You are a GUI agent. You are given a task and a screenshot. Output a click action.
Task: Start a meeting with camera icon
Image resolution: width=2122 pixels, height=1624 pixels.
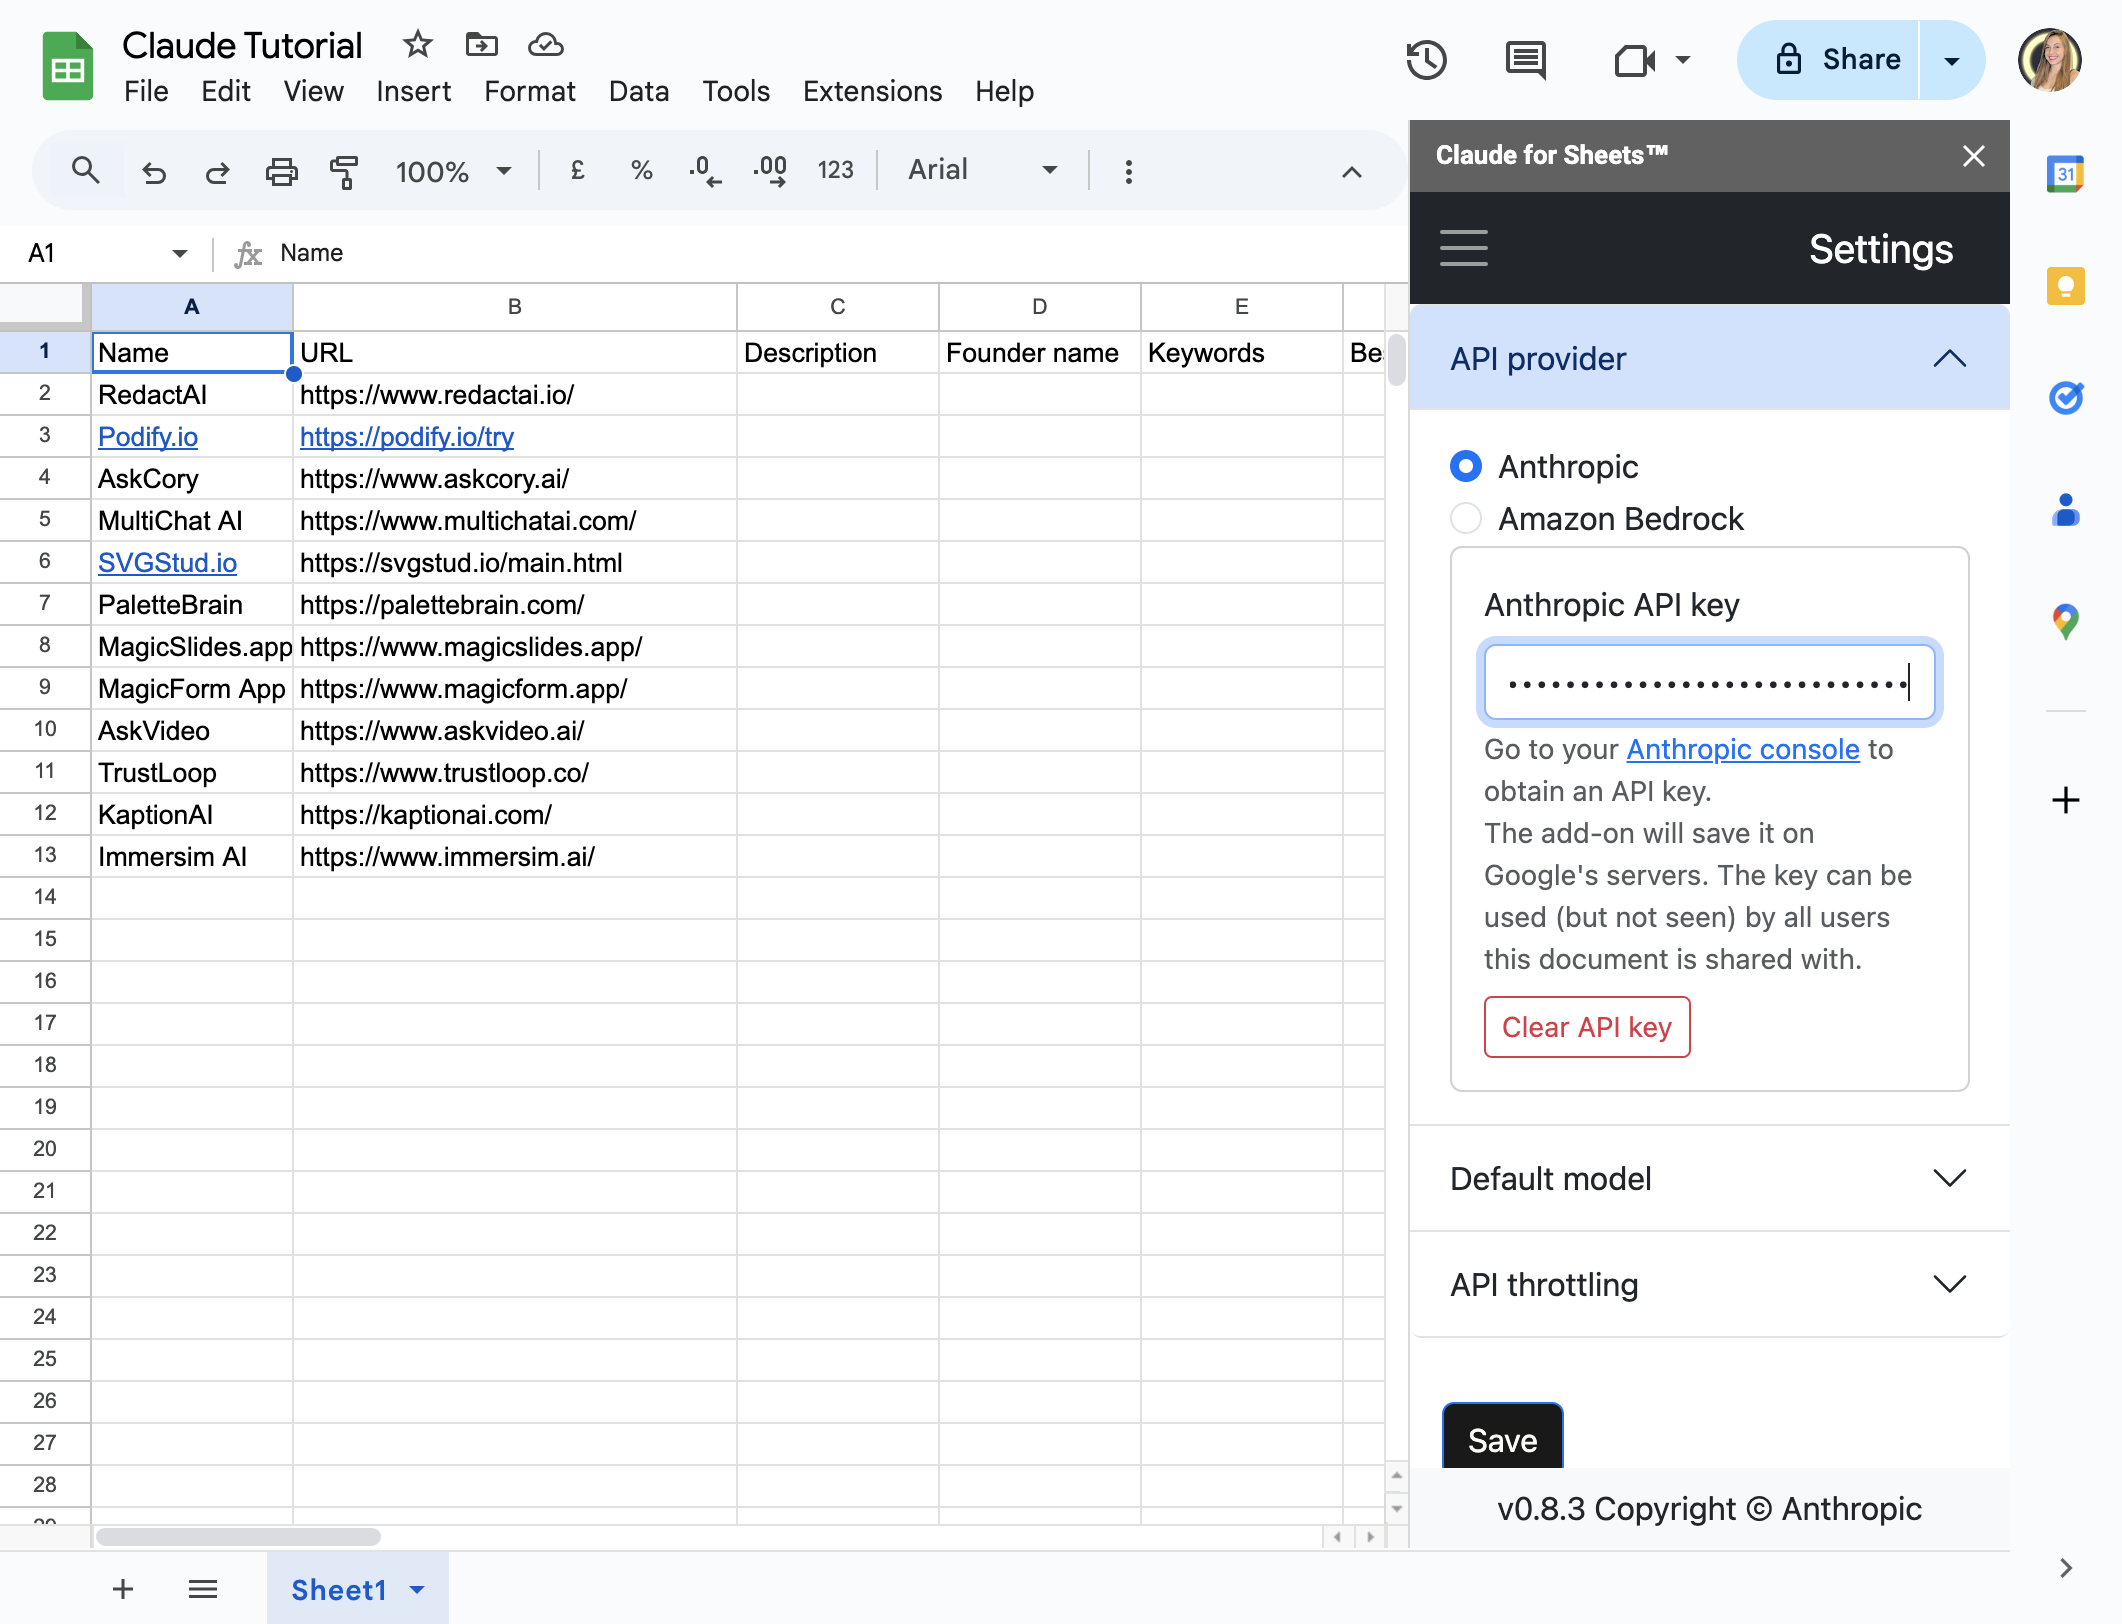click(1634, 60)
